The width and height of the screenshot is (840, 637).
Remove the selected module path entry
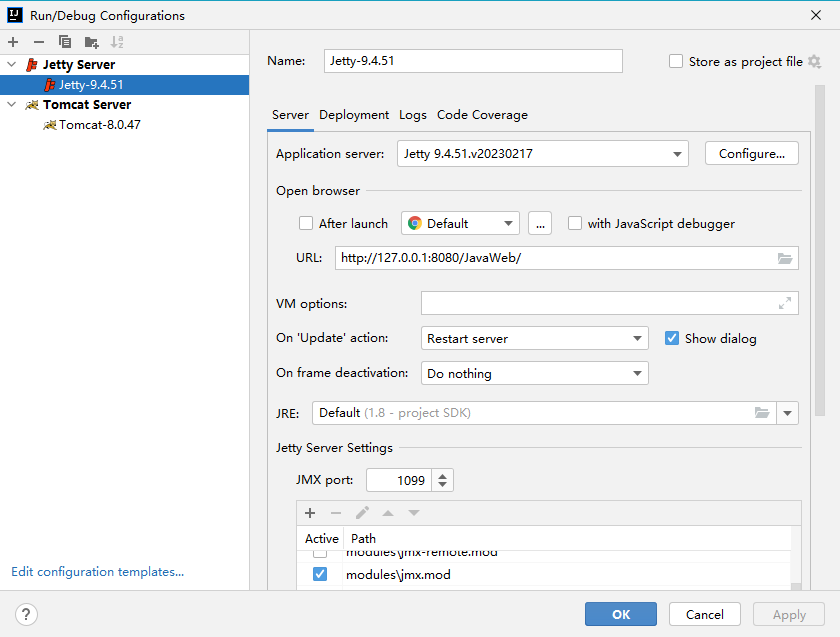click(x=336, y=513)
